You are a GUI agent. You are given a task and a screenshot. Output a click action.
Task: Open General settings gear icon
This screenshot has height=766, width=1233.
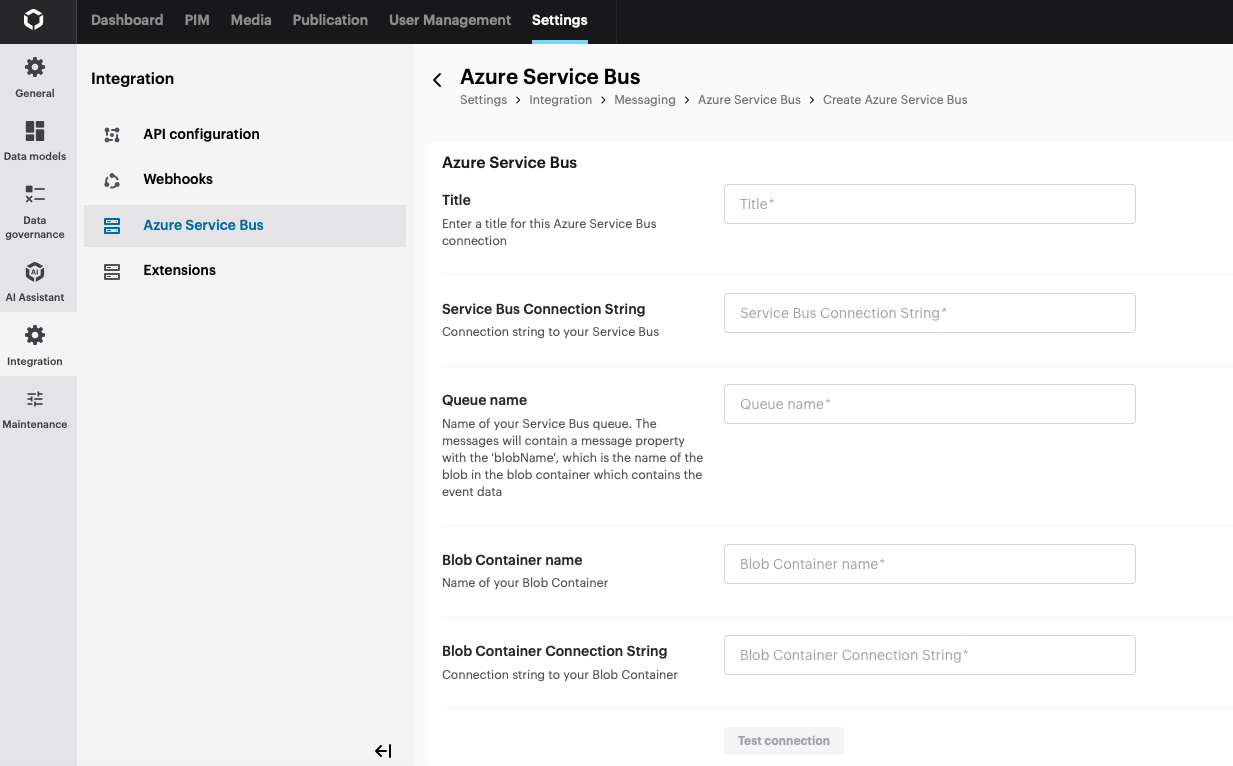click(35, 68)
